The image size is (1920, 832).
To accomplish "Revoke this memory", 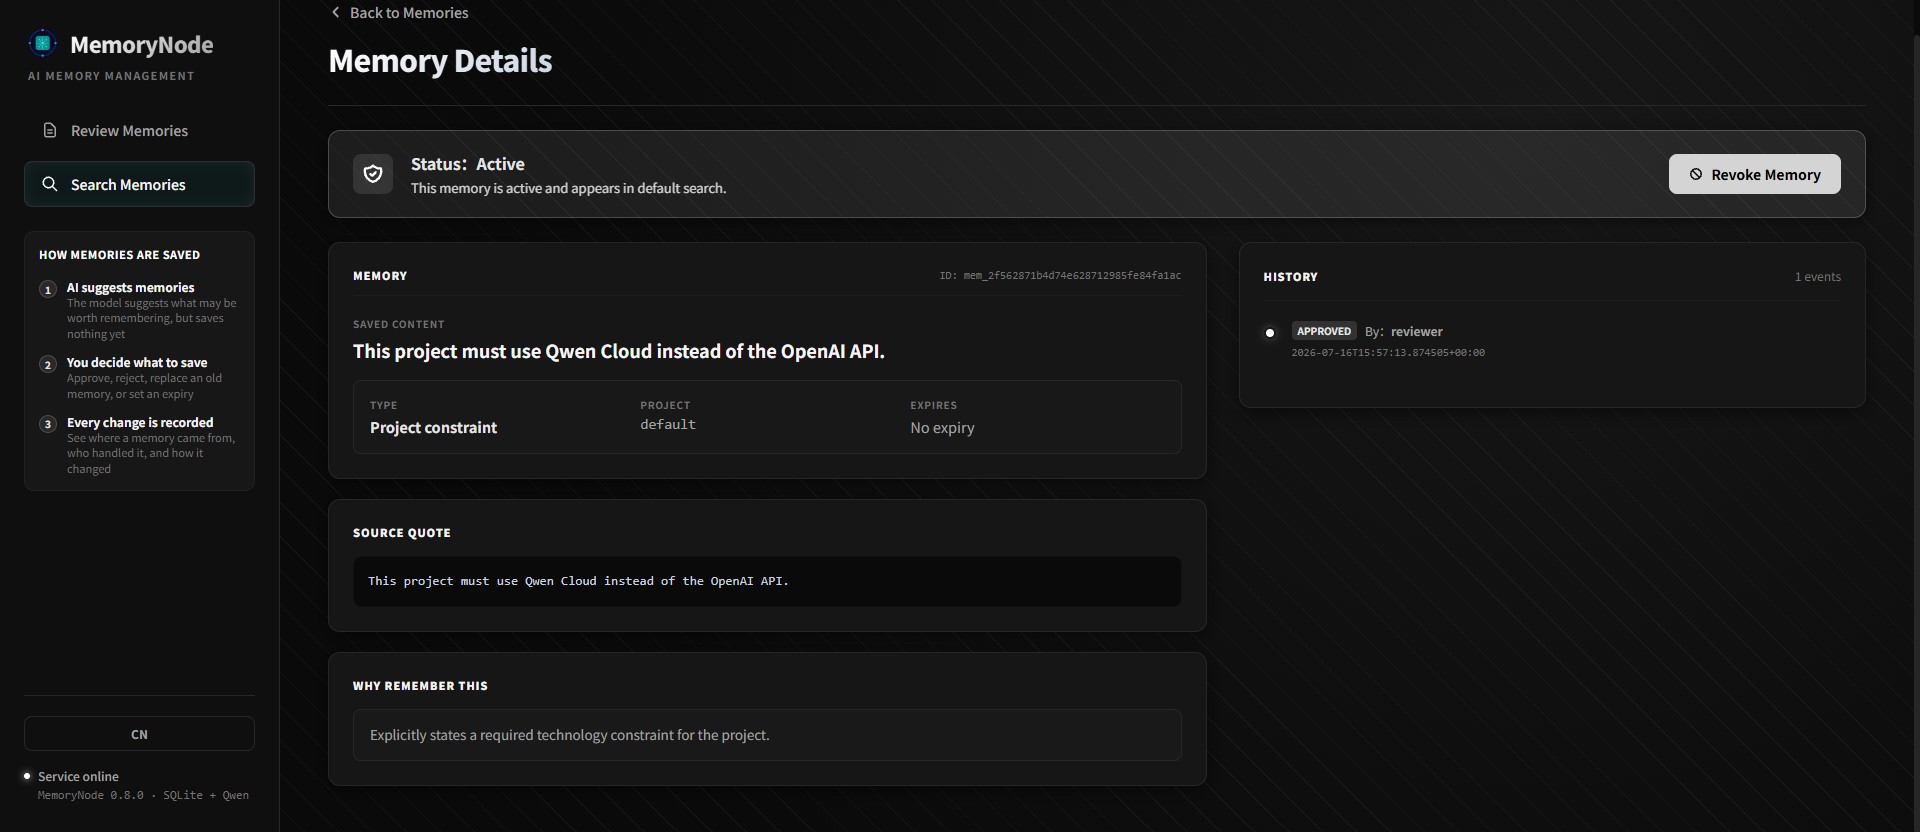I will (1754, 174).
